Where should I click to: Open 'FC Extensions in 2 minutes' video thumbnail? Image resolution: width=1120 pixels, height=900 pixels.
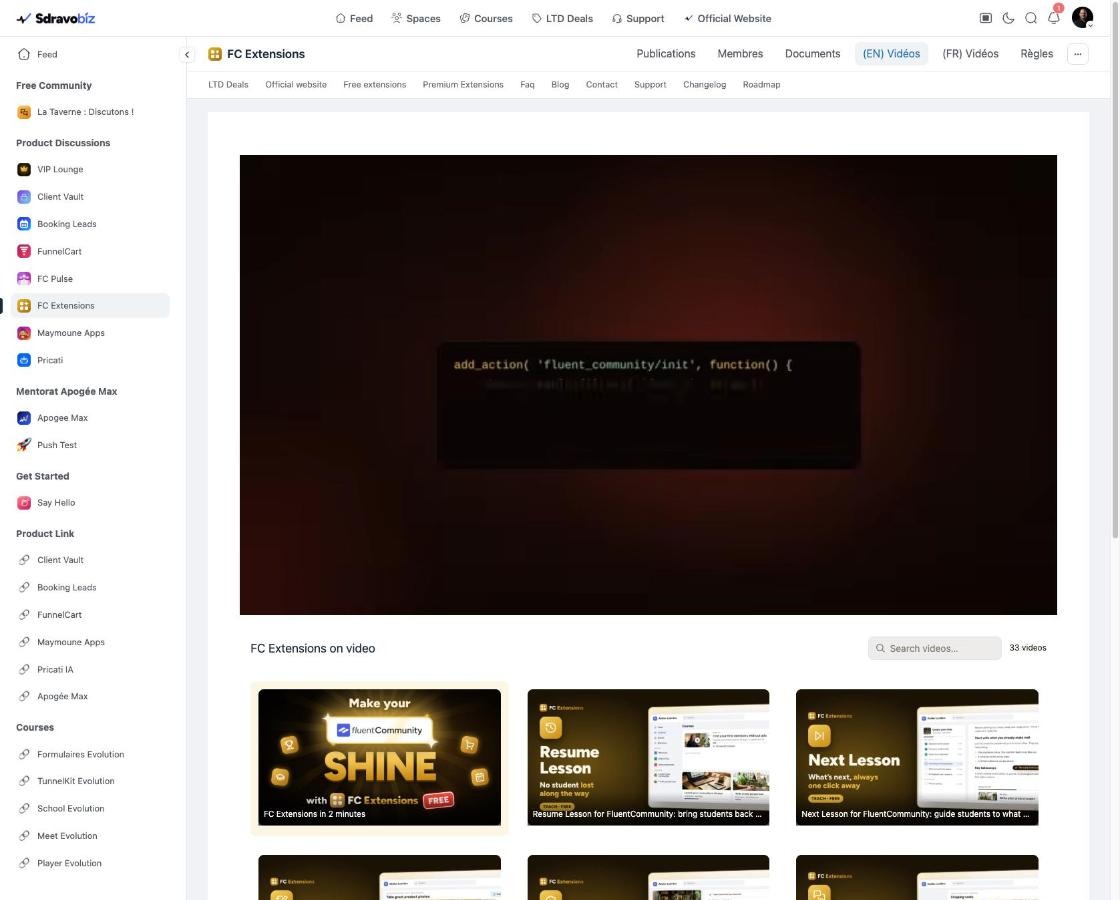[x=379, y=757]
